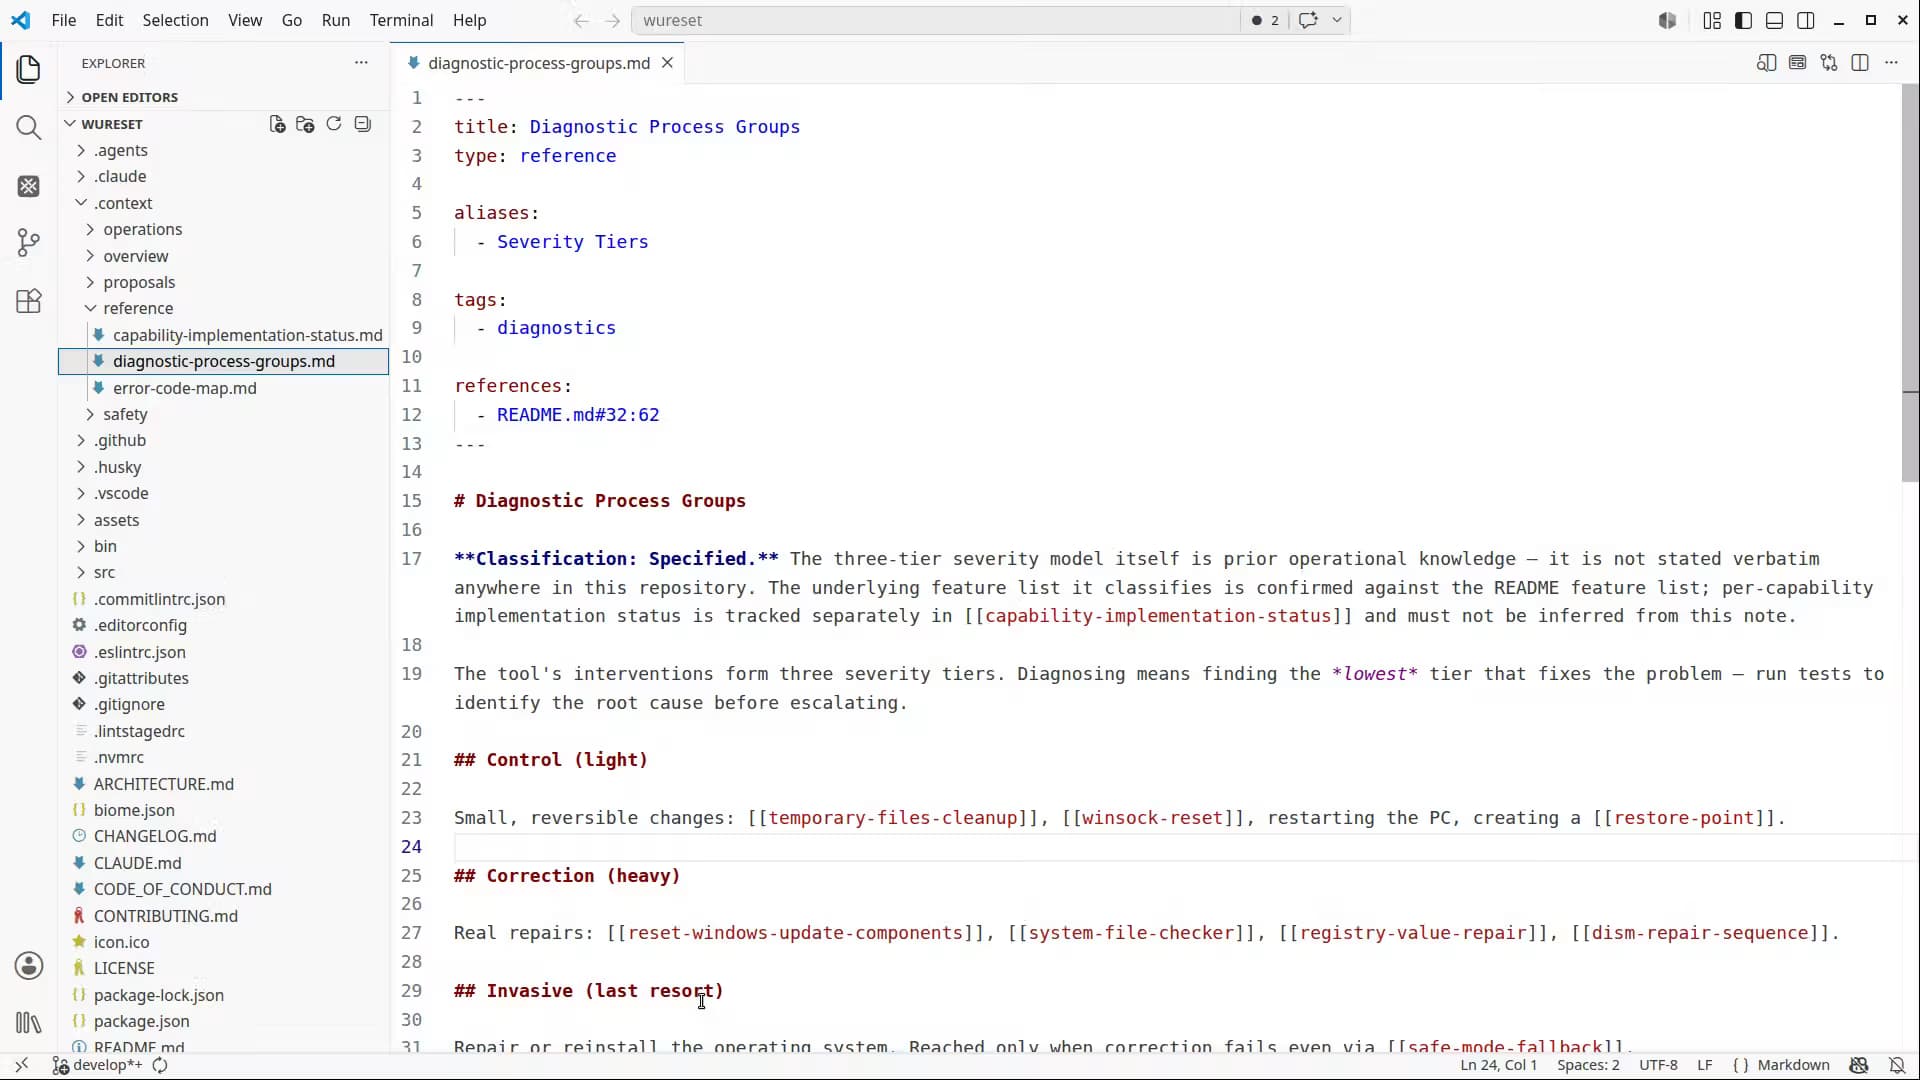Click the Copilot status icon in status bar

click(1859, 1065)
